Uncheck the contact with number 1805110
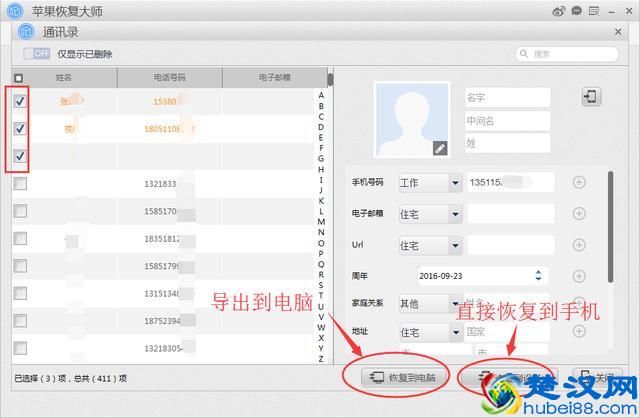 pyautogui.click(x=20, y=129)
